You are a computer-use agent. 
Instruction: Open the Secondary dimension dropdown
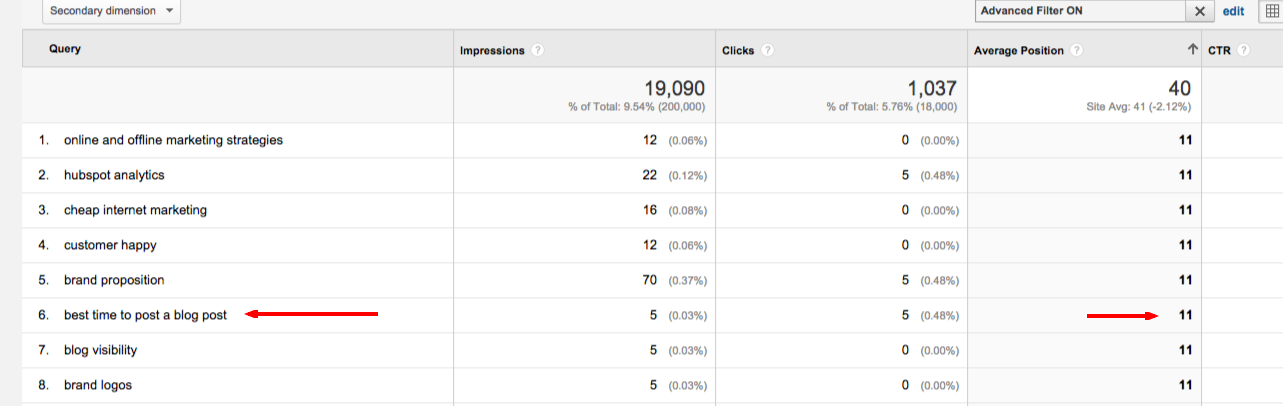pyautogui.click(x=111, y=11)
